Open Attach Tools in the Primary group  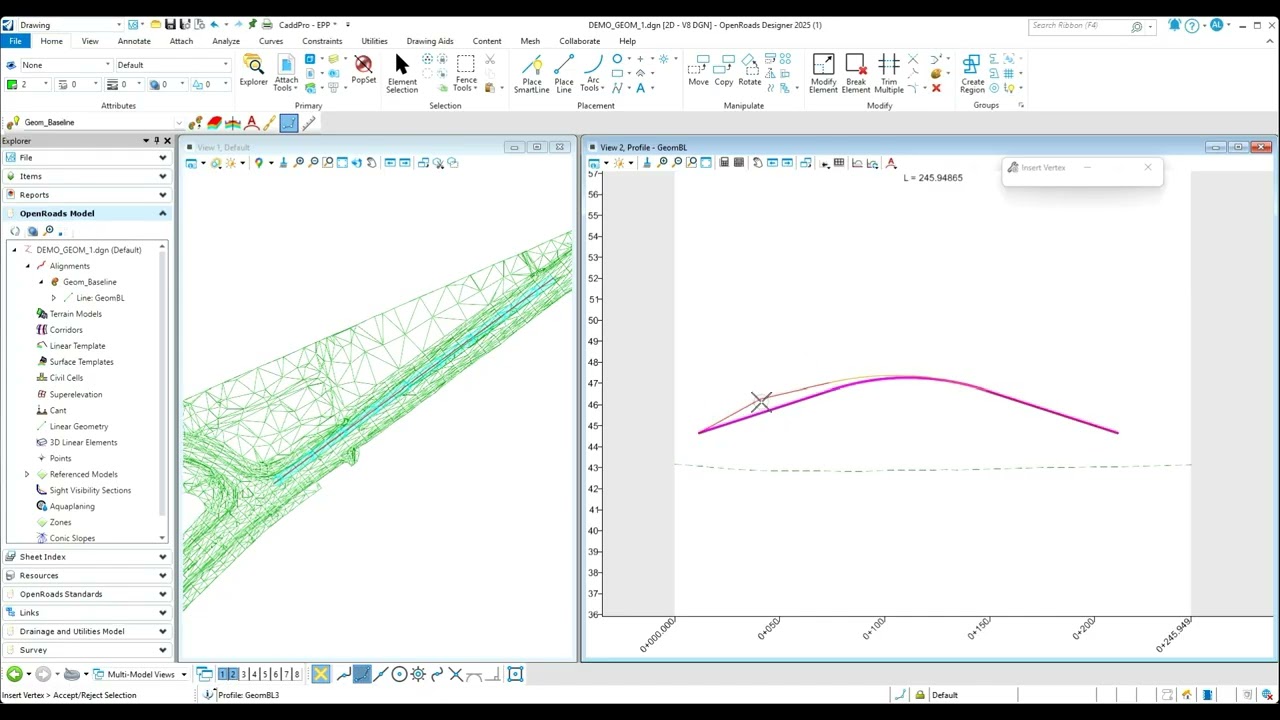tap(286, 74)
